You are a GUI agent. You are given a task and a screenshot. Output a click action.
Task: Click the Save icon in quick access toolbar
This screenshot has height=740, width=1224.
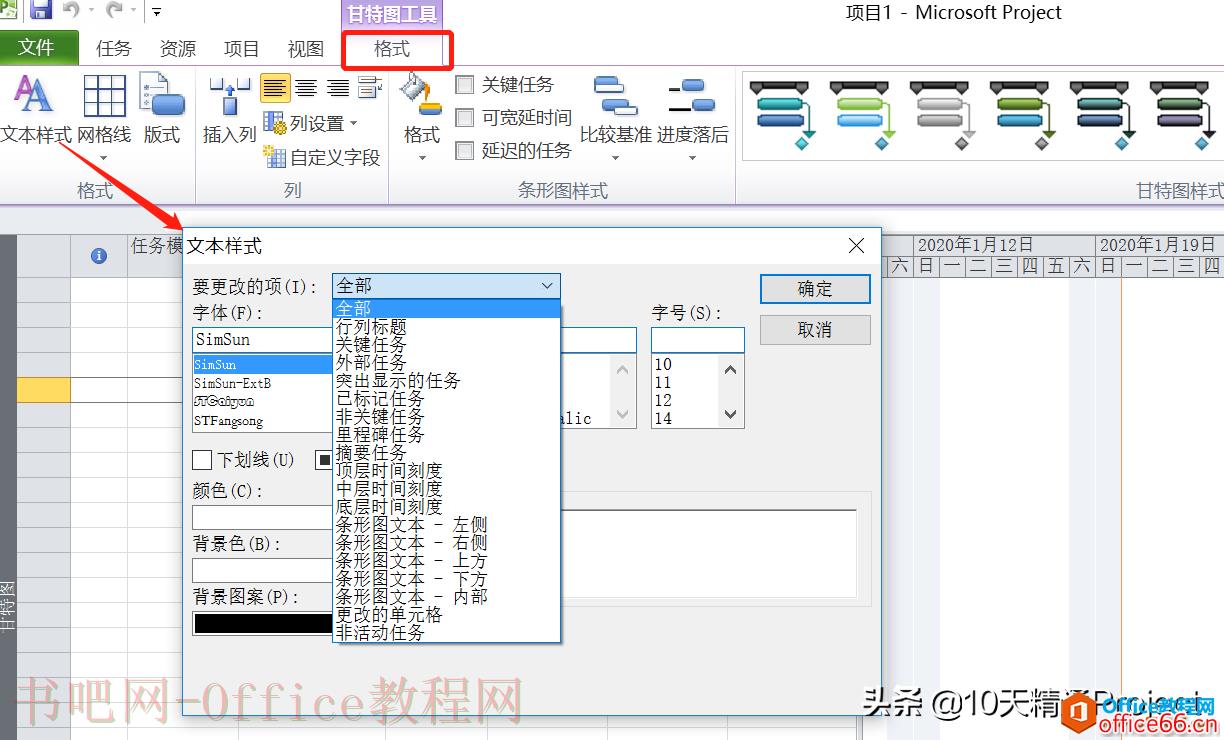point(41,11)
